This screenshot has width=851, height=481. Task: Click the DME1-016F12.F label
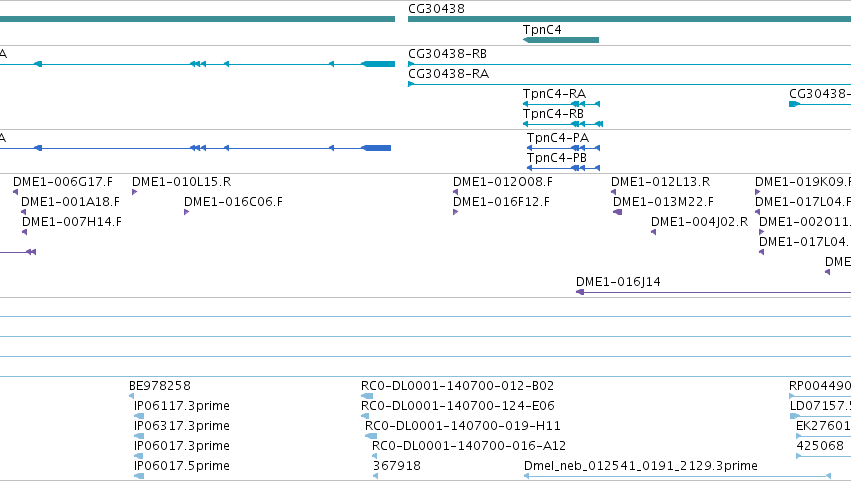(501, 202)
